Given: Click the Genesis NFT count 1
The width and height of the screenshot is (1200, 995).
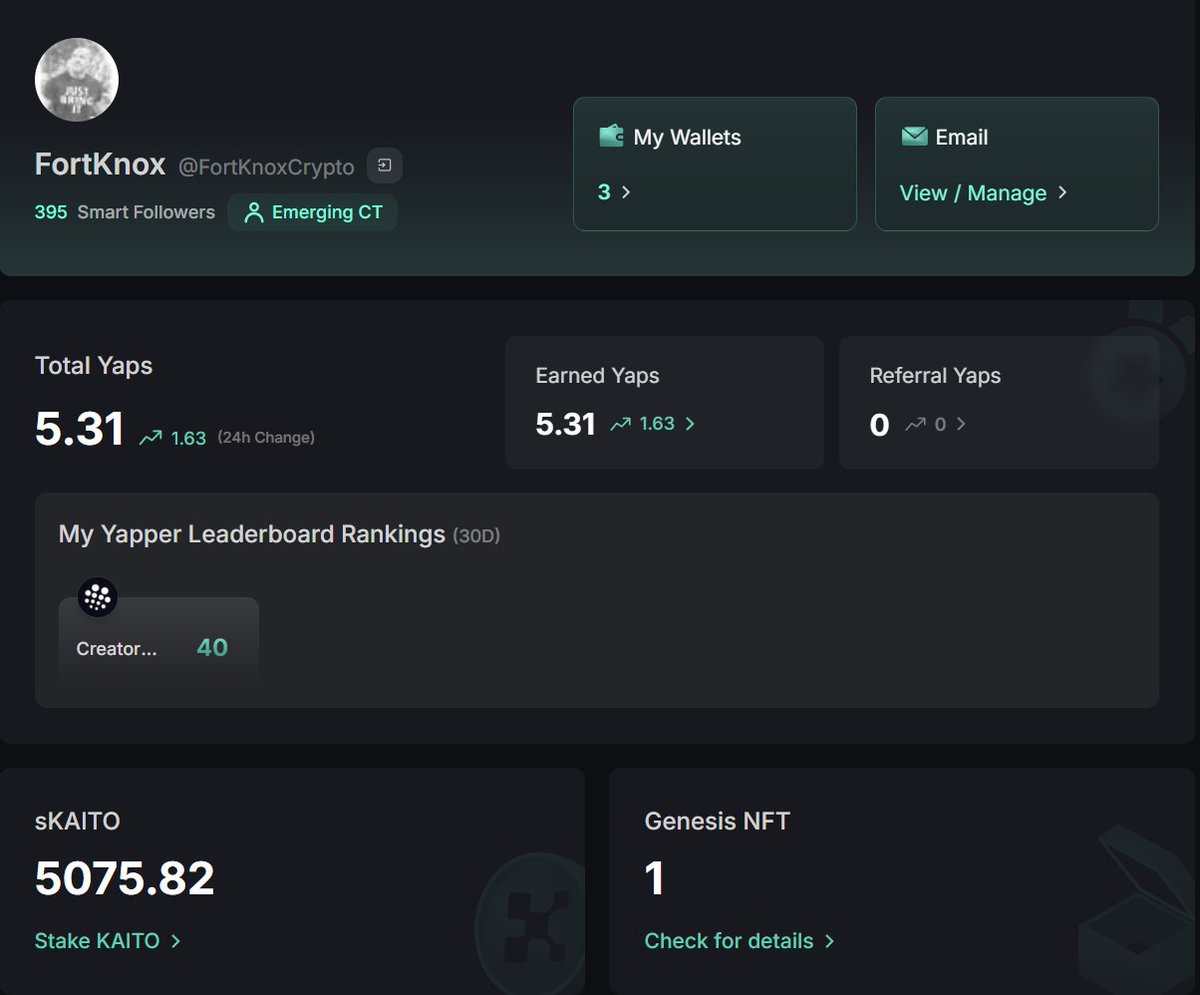Looking at the screenshot, I should [x=655, y=878].
